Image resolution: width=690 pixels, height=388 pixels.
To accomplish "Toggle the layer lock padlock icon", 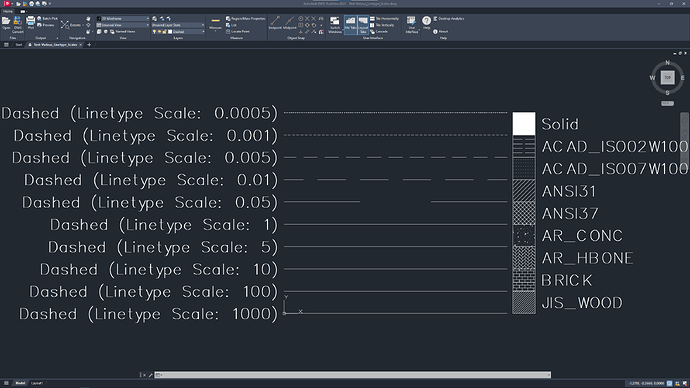I will click(165, 31).
